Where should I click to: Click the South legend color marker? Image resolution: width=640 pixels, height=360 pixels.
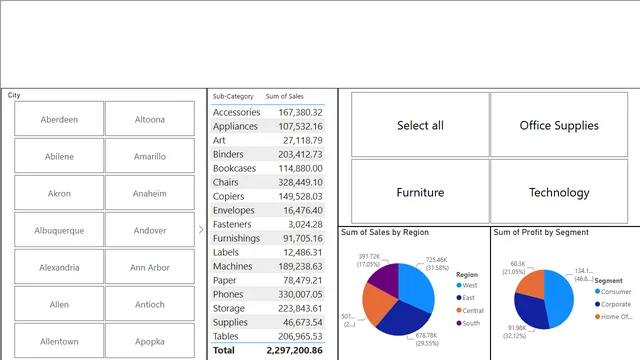point(459,323)
